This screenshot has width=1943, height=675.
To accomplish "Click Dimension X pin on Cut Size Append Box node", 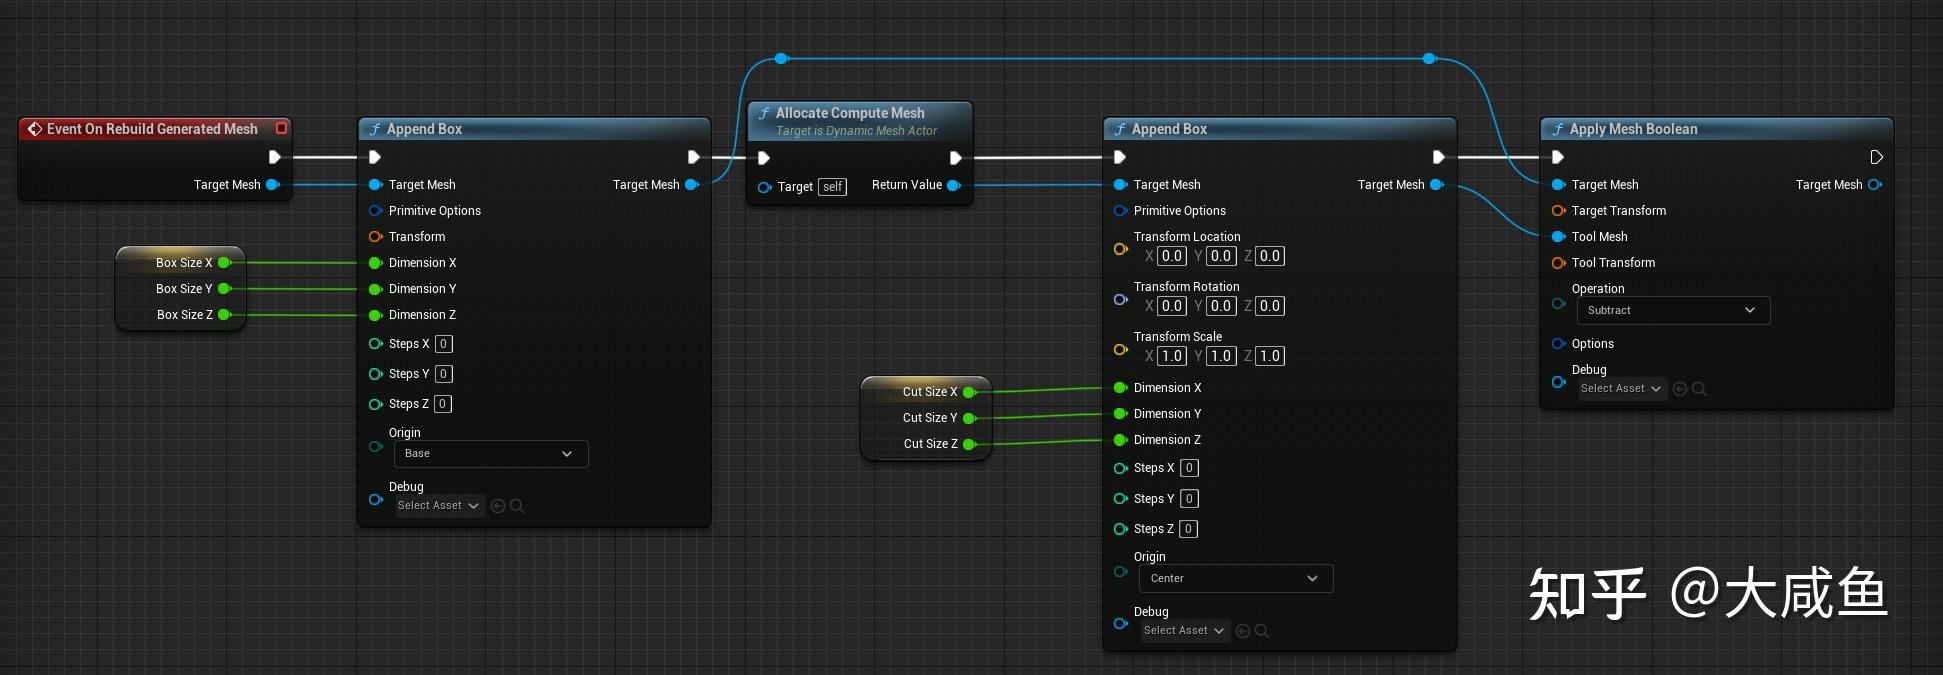I will pos(1121,388).
